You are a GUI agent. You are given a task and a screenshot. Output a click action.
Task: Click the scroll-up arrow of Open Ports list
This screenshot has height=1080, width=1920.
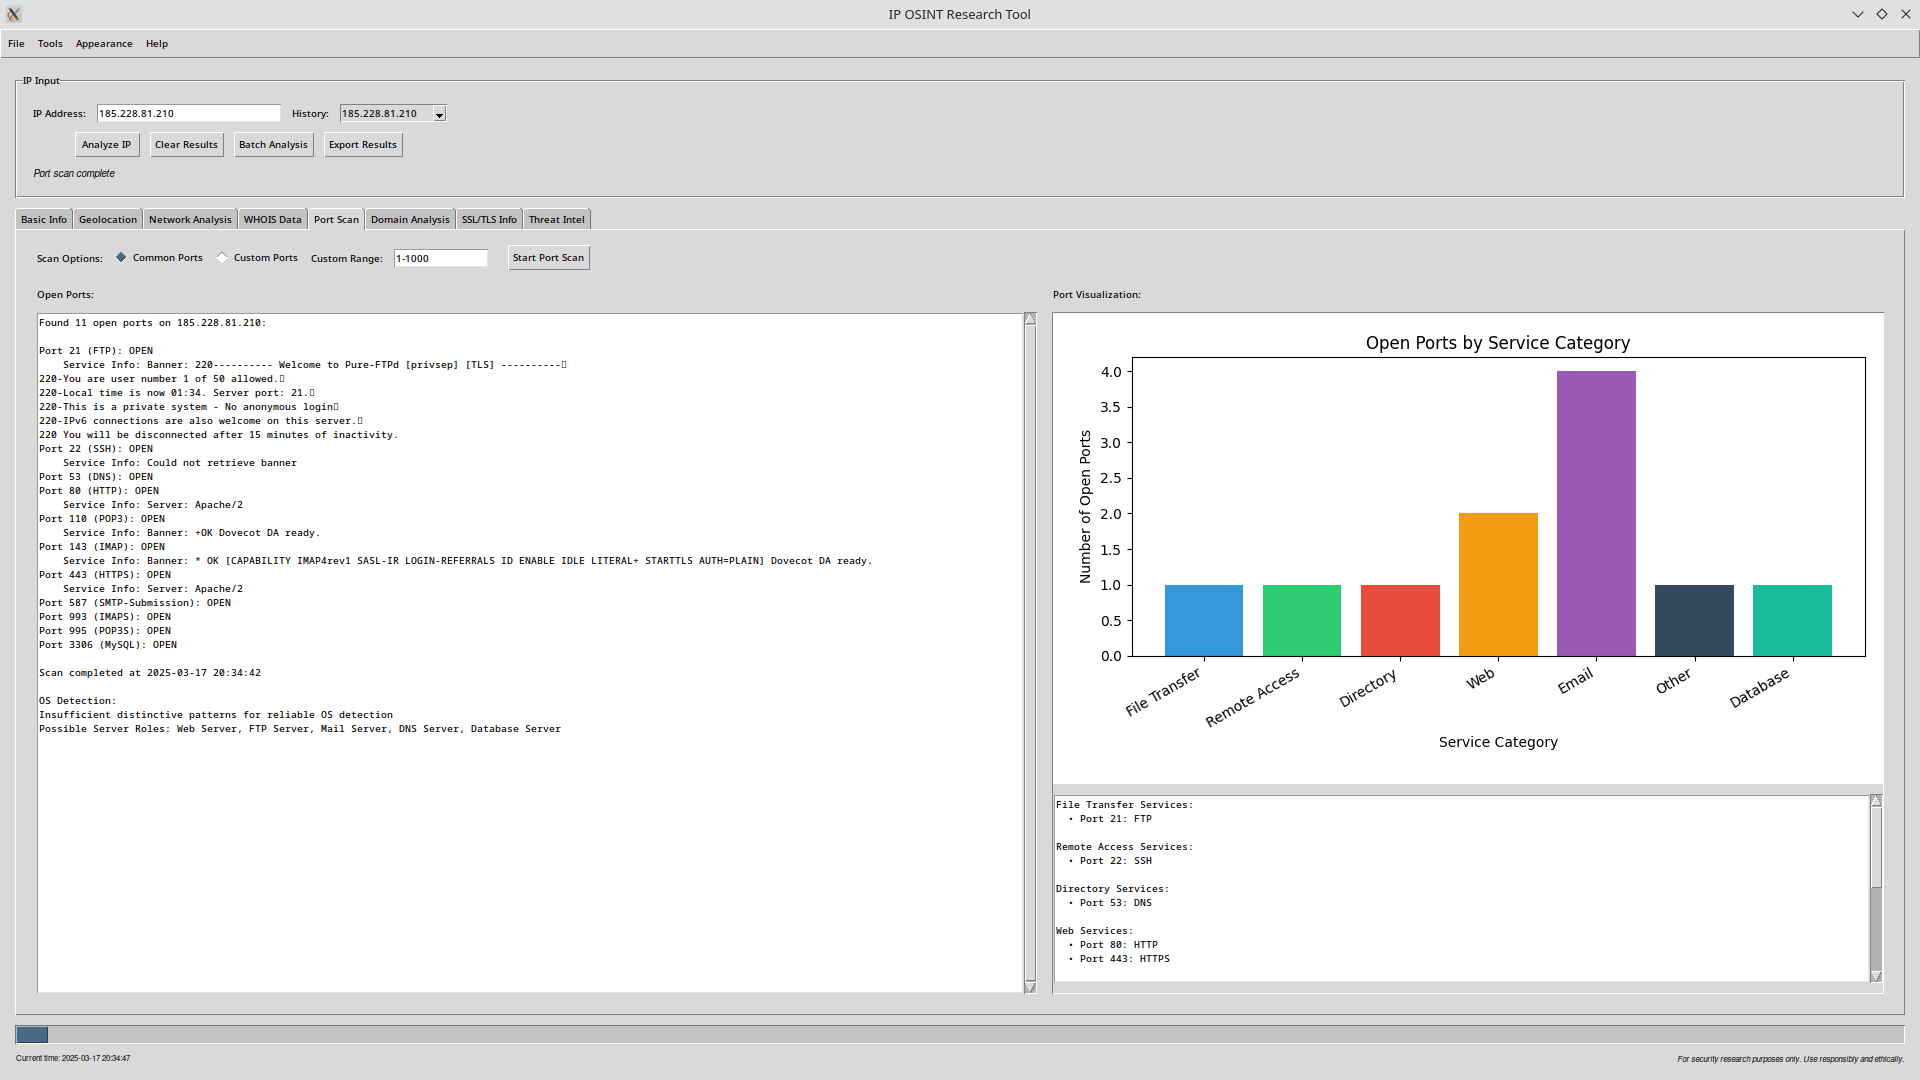[1030, 319]
